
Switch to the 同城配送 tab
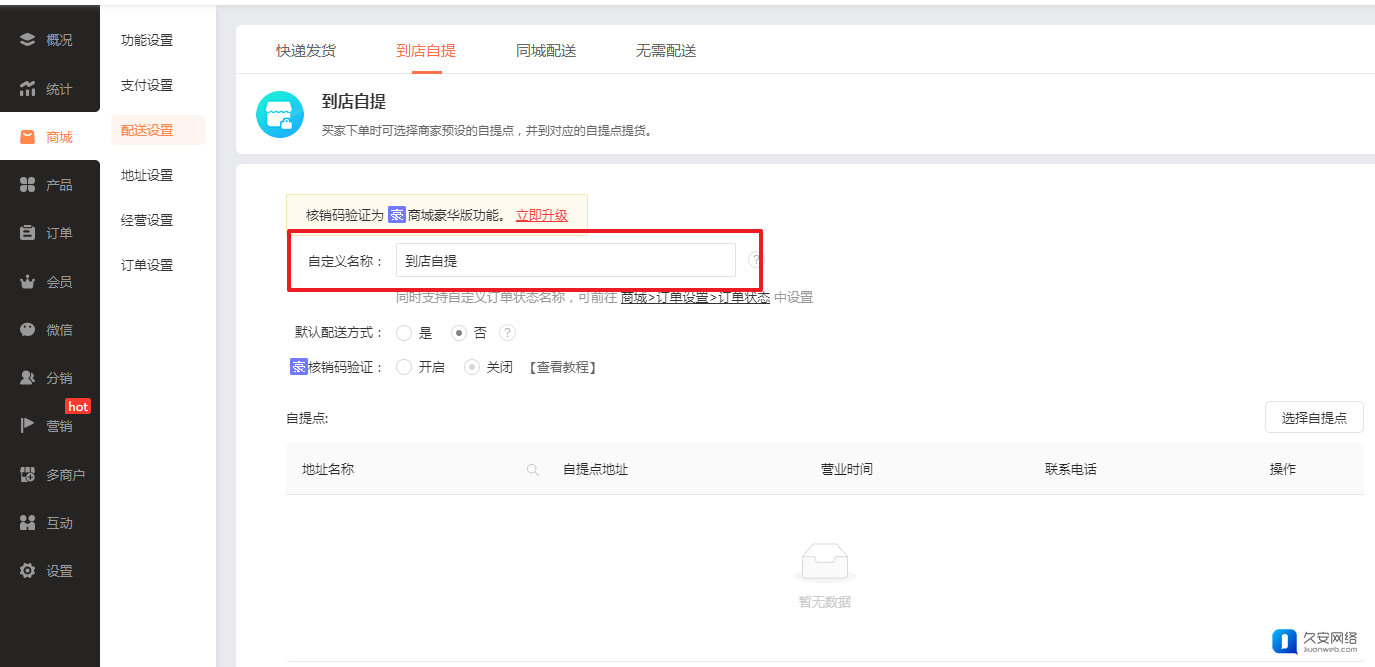[546, 51]
